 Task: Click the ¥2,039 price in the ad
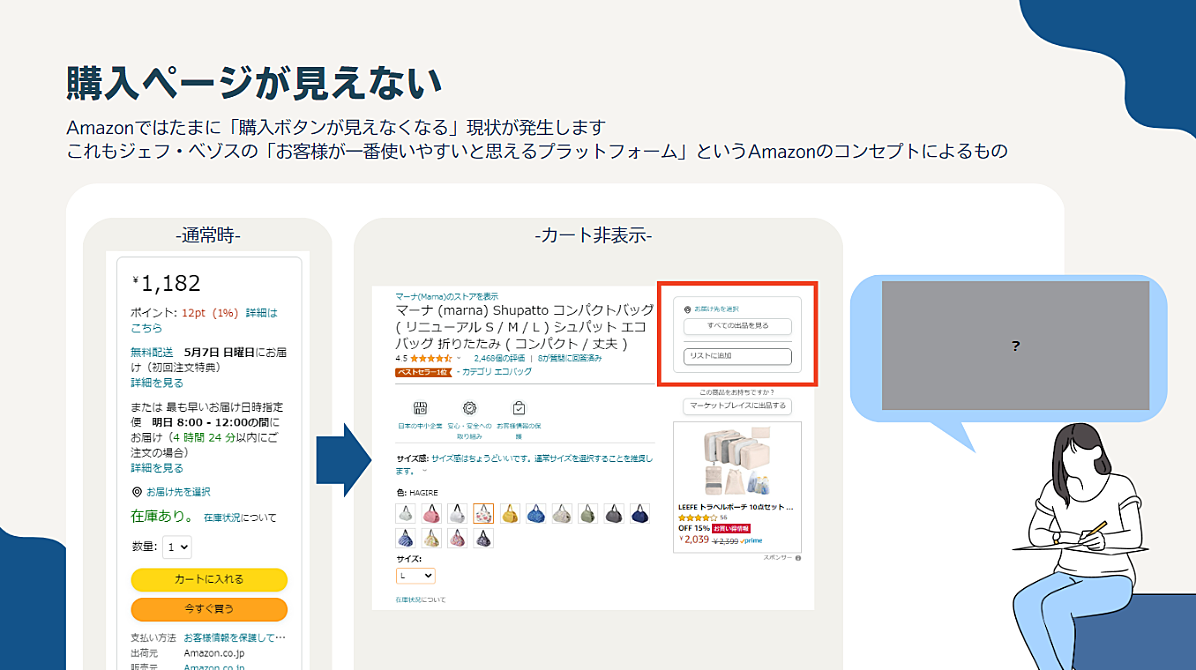click(694, 540)
